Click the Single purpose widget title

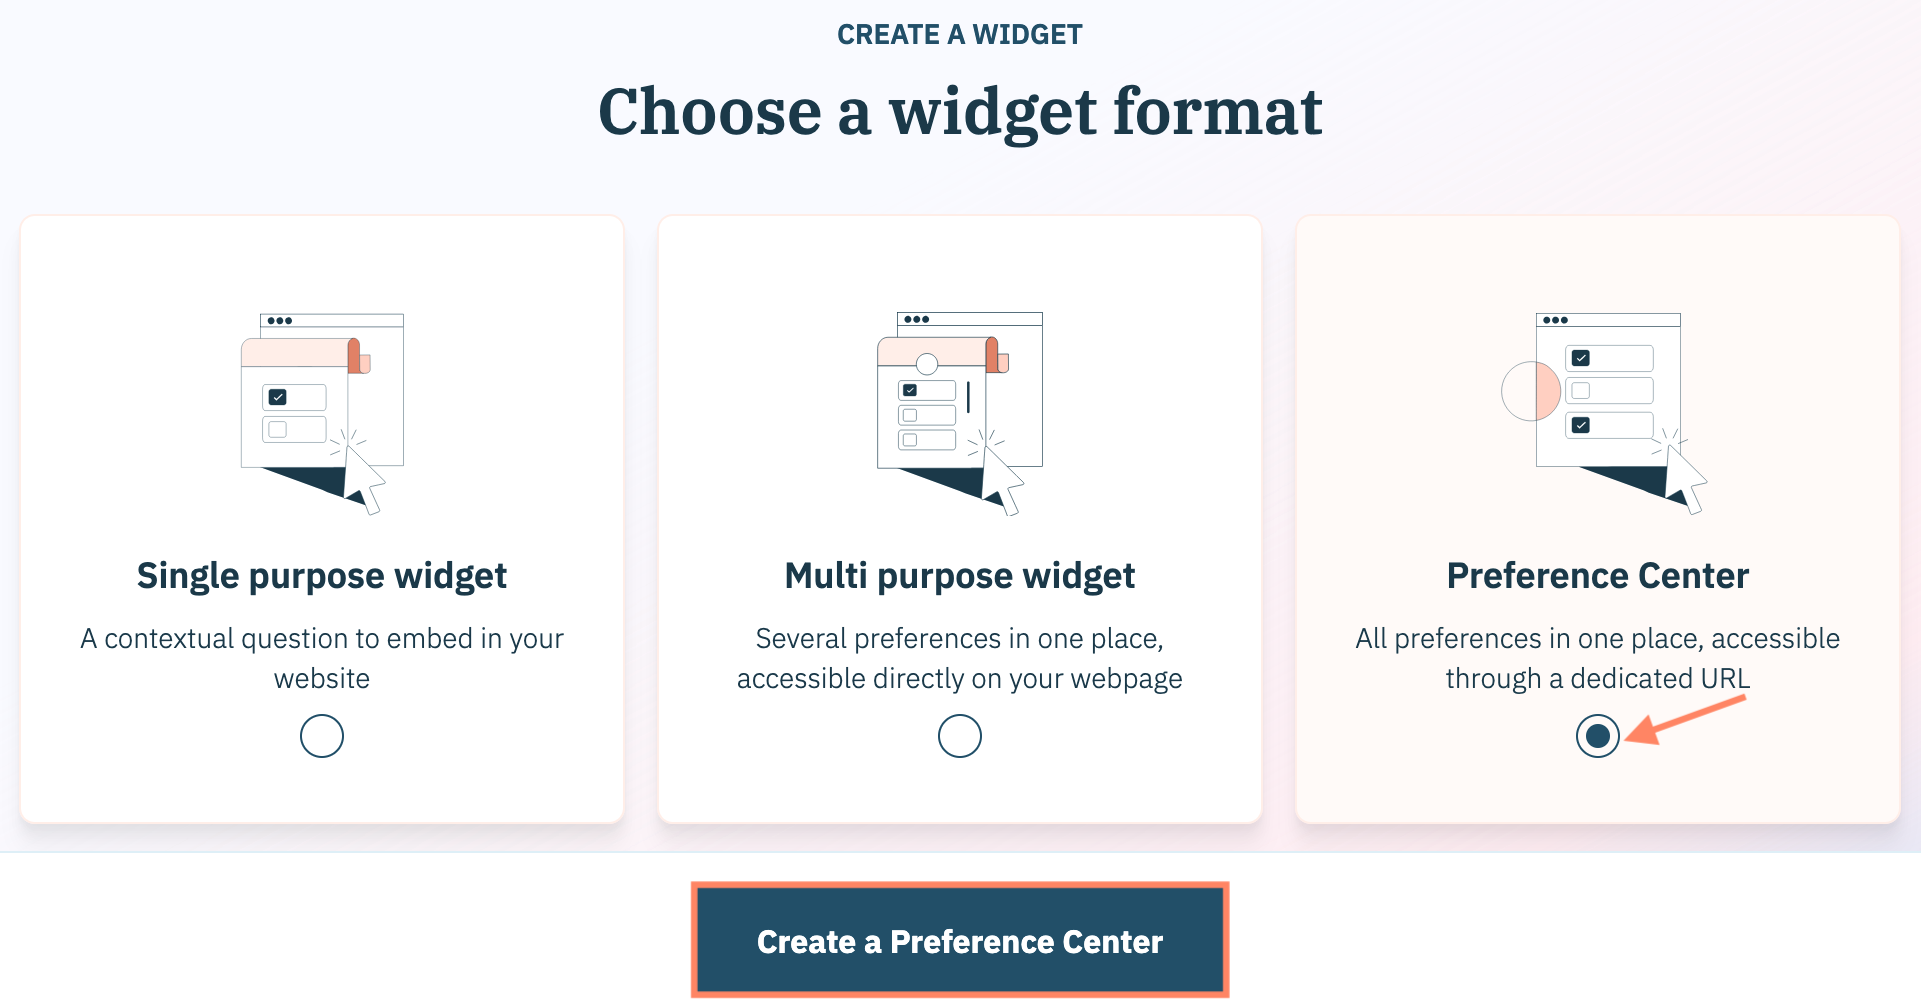click(x=322, y=576)
